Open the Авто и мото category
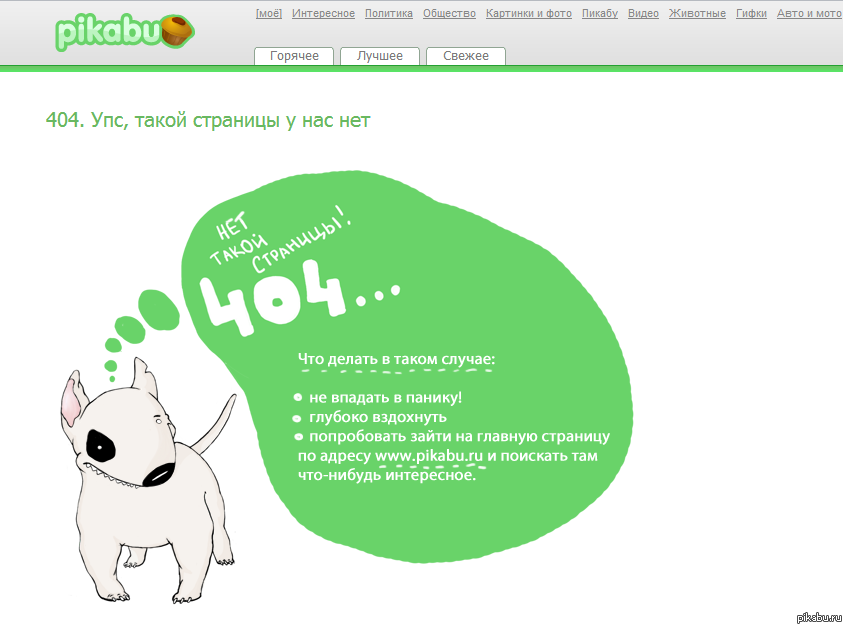 (x=809, y=14)
